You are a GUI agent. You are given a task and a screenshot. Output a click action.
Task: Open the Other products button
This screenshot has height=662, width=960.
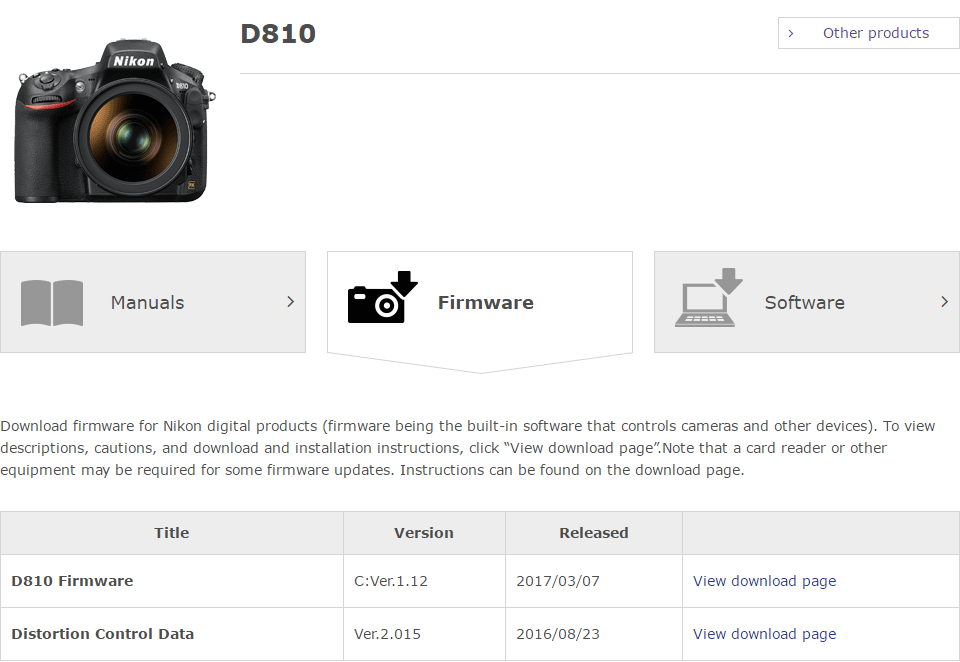(x=869, y=33)
